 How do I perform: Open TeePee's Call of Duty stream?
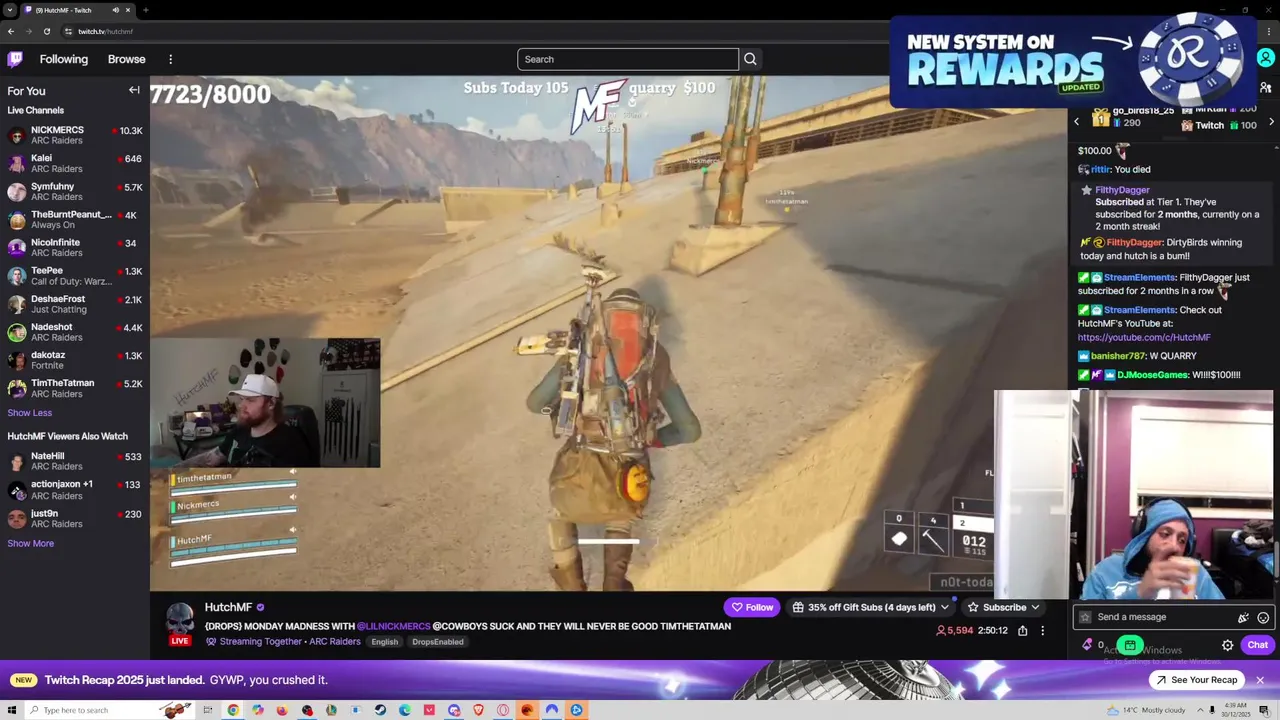[x=75, y=276]
